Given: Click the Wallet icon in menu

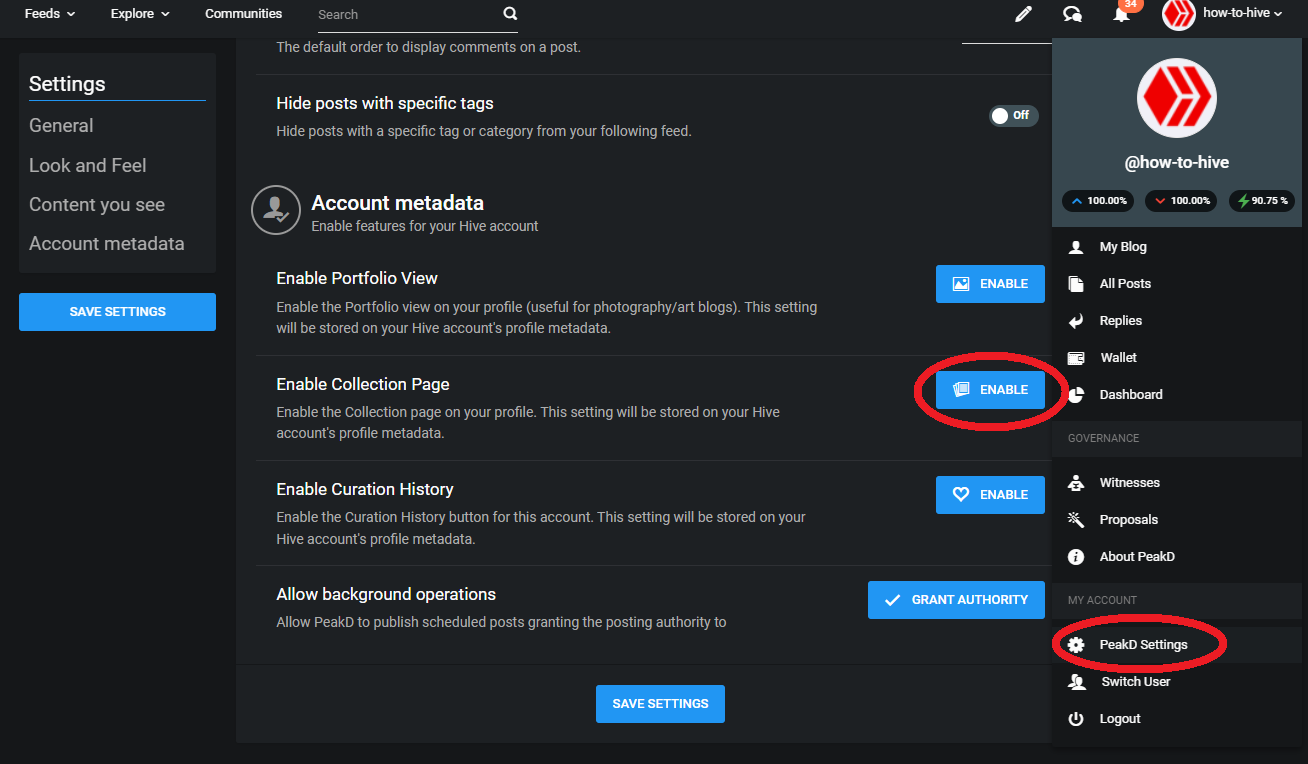Looking at the screenshot, I should coord(1076,358).
